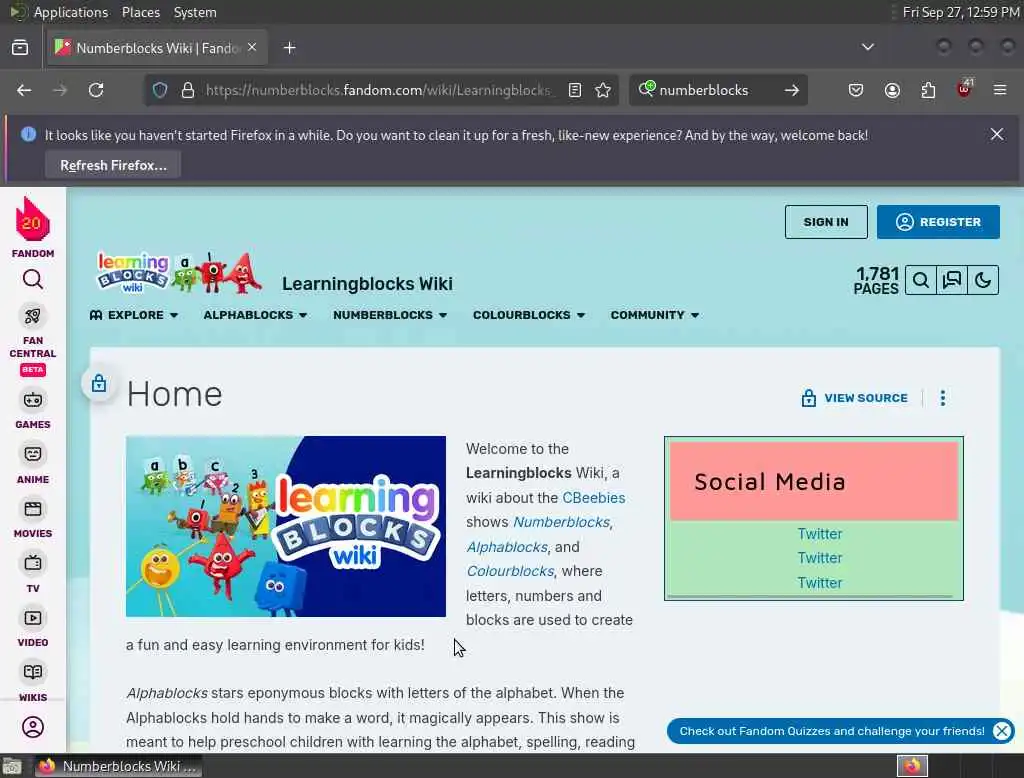Bookmark this page with the star icon

click(x=603, y=90)
